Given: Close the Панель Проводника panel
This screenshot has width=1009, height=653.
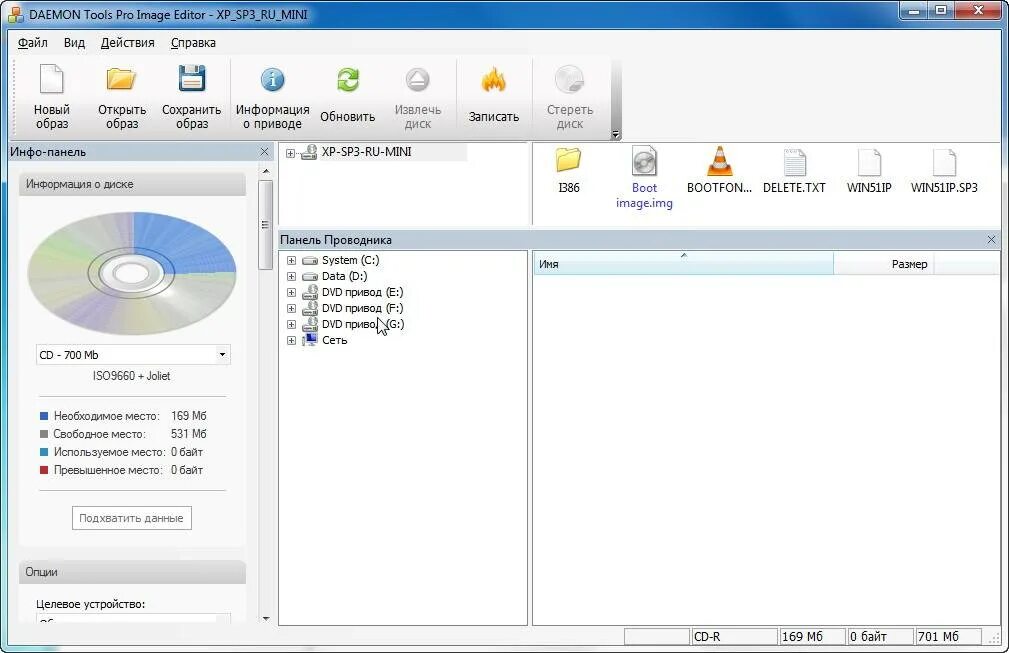Looking at the screenshot, I should click(991, 239).
